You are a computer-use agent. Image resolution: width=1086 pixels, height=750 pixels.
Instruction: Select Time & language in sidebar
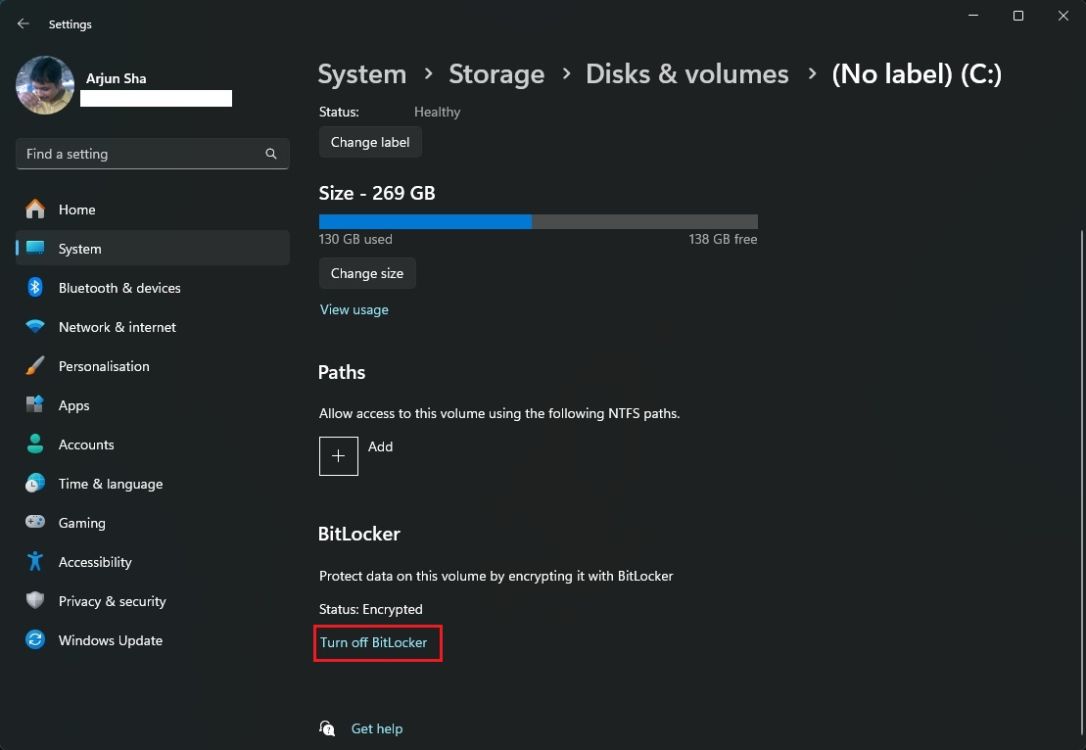click(110, 483)
